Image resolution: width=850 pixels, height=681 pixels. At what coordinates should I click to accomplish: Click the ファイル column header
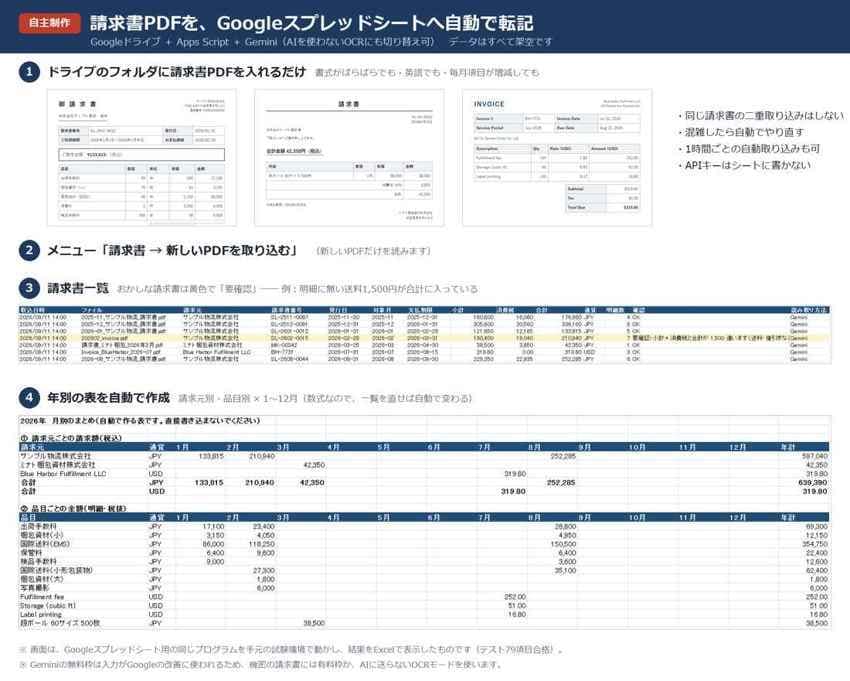click(92, 310)
